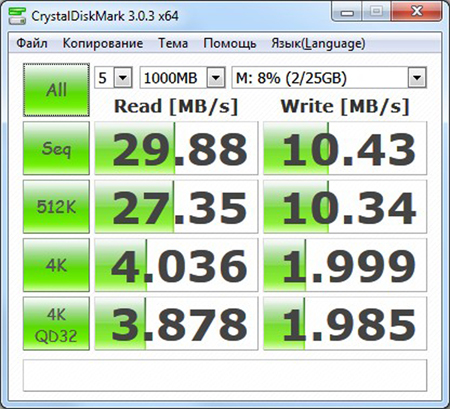Screen dimensions: 450x409
Task: Close the CrystalDiskMark window
Action: click(x=417, y=11)
